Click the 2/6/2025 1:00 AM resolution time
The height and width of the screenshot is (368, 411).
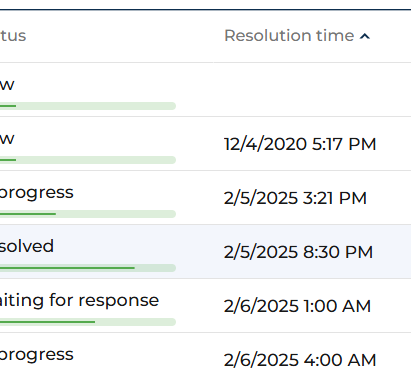point(297,306)
